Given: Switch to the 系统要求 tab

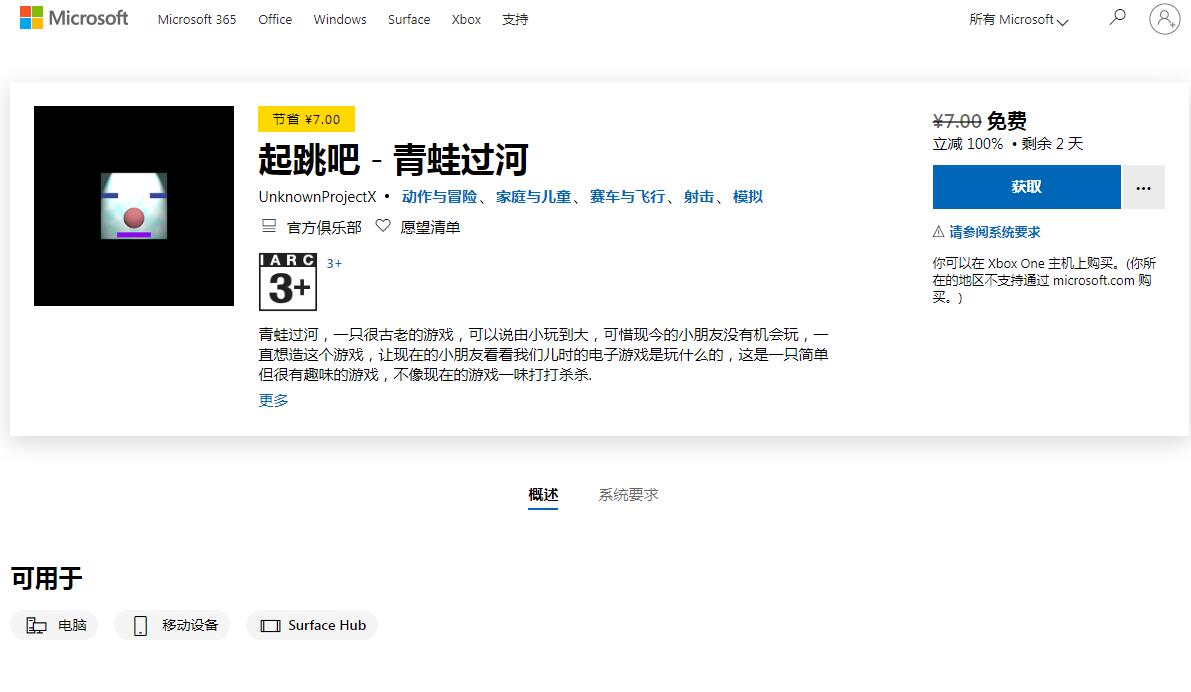Looking at the screenshot, I should 628,495.
